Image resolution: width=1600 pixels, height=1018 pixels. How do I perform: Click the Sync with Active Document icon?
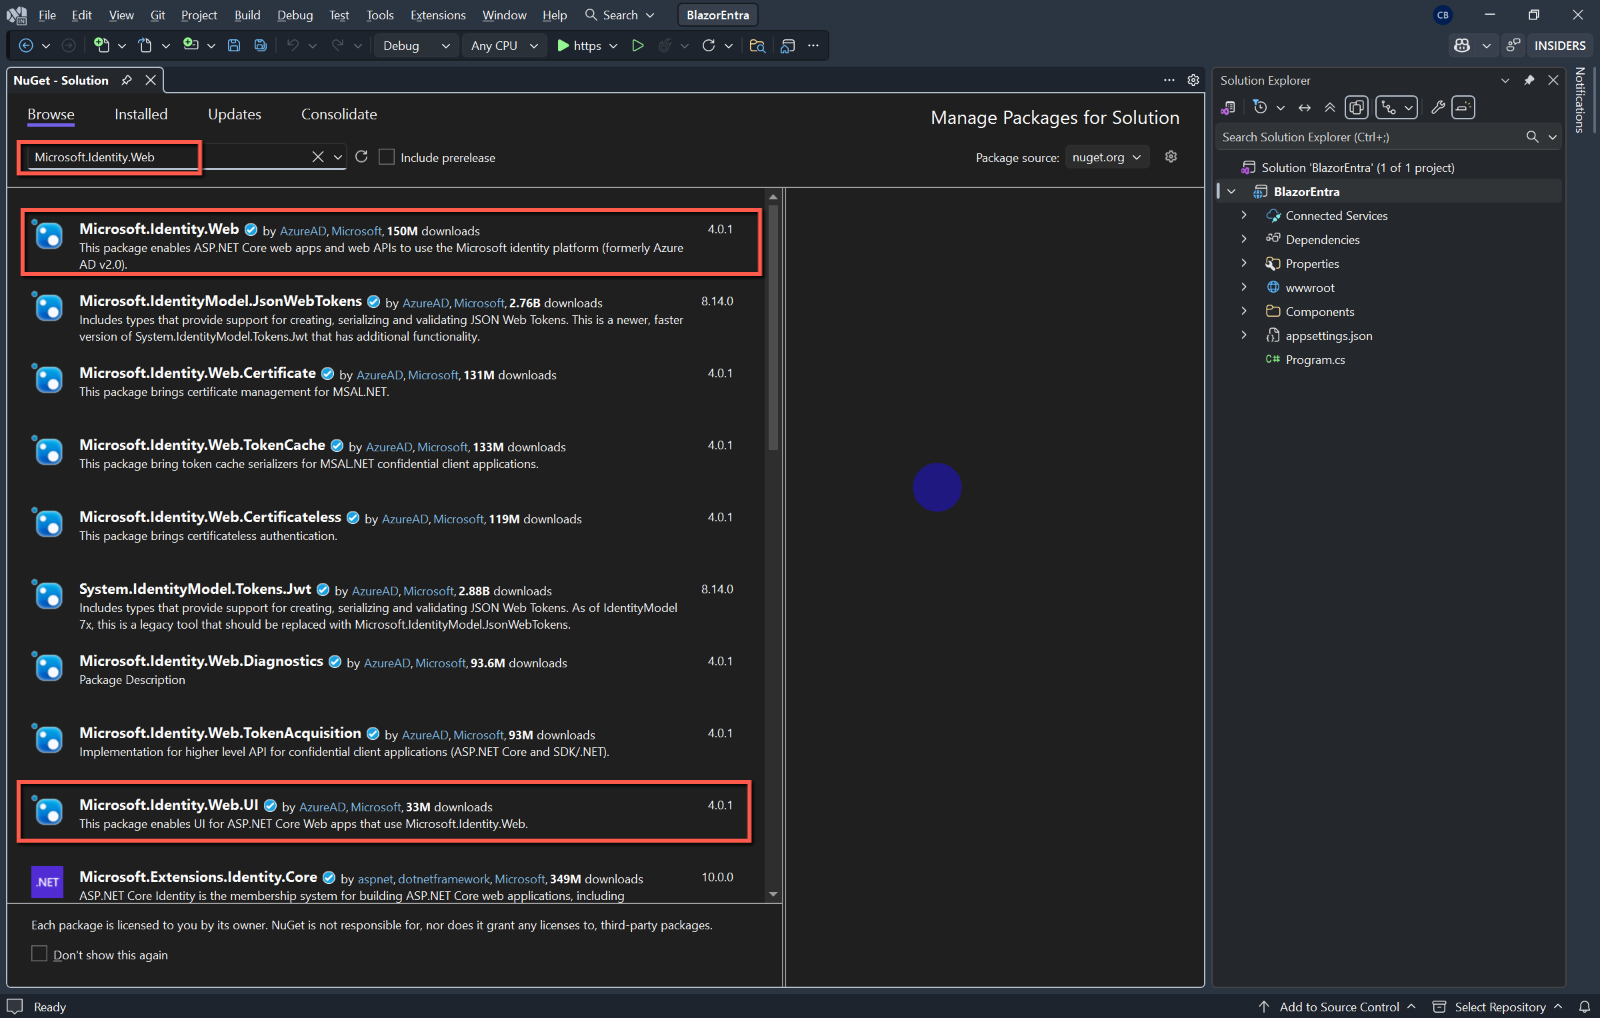[x=1304, y=107]
